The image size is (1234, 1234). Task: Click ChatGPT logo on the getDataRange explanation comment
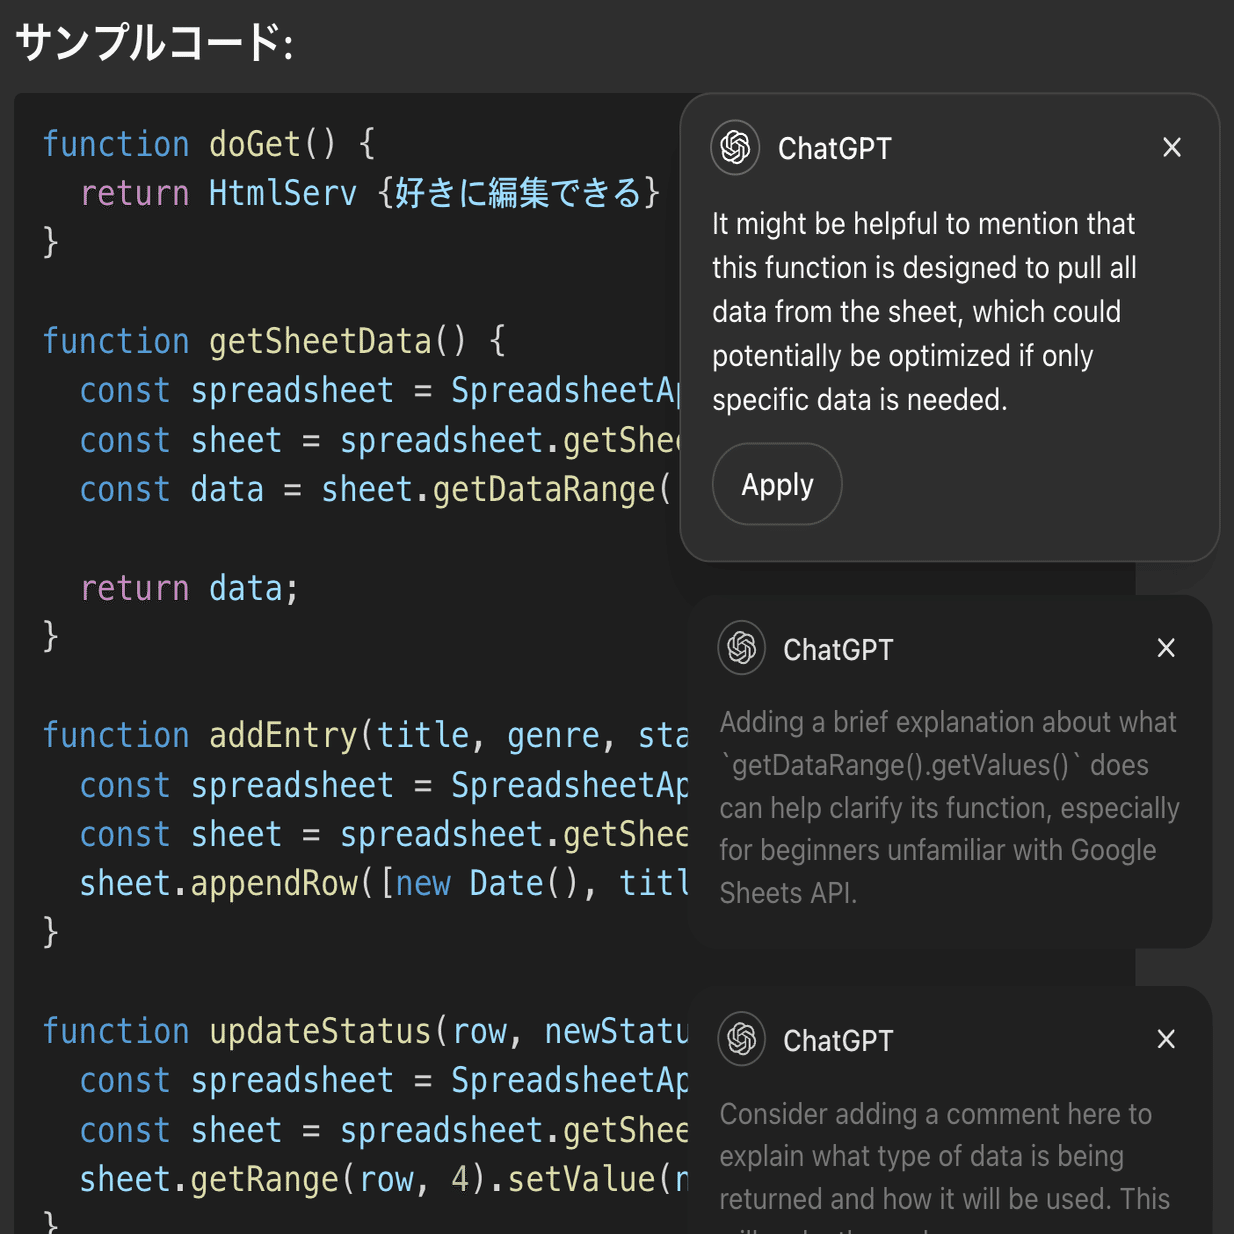click(741, 648)
